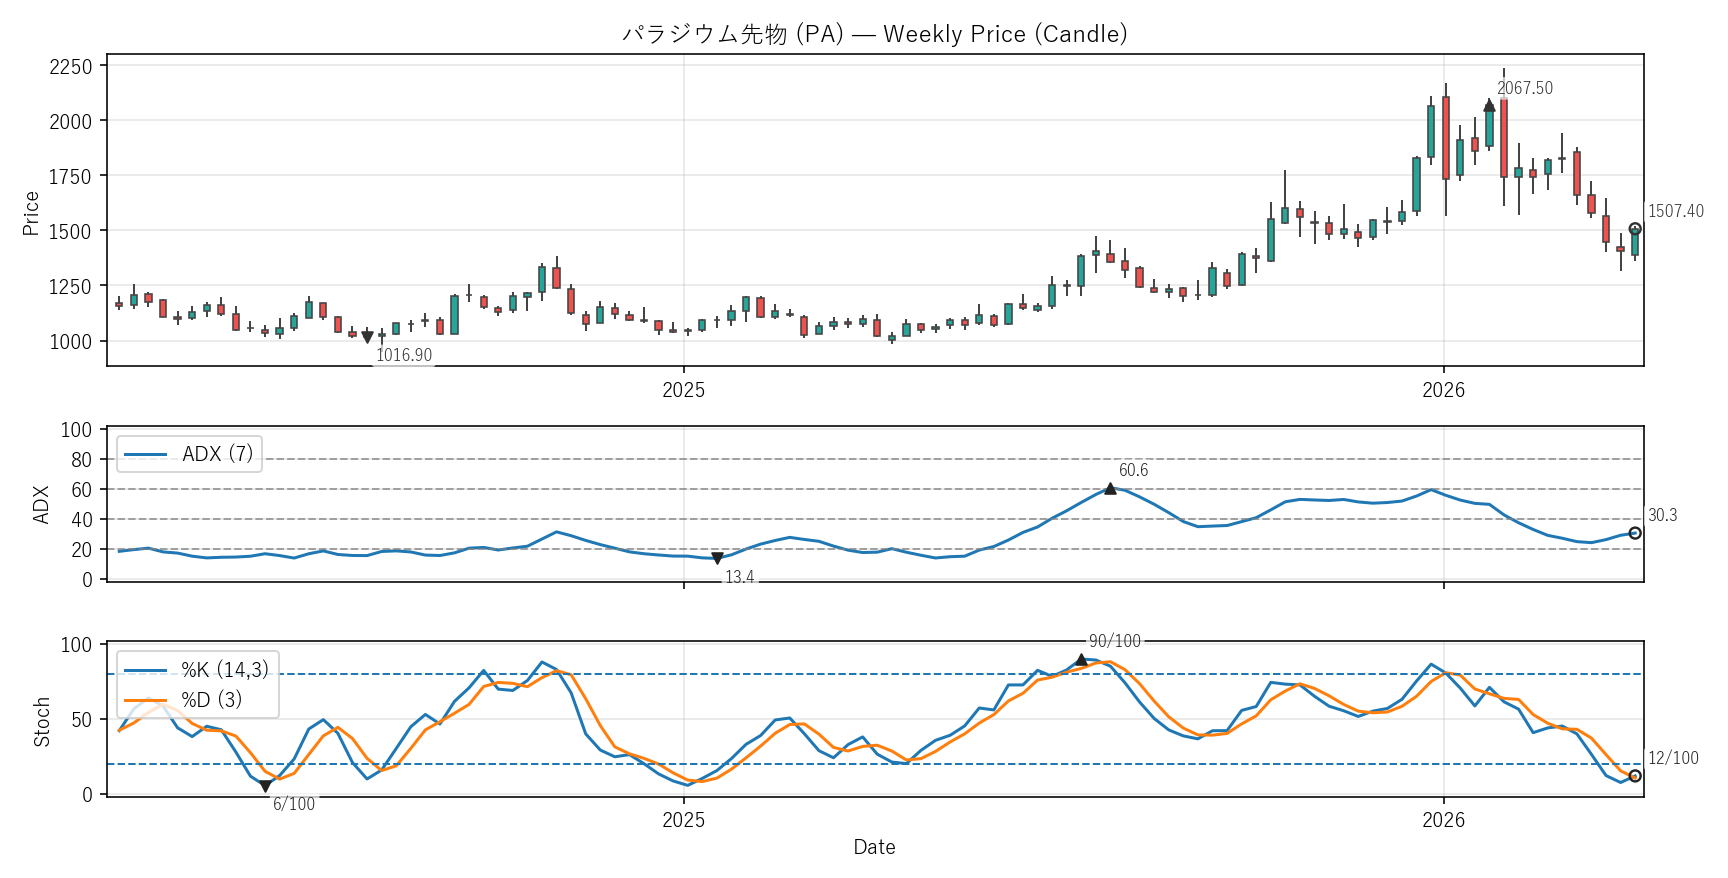The image size is (1728, 878).
Task: Click the blue ADX line swatch in legend
Action: tap(146, 454)
